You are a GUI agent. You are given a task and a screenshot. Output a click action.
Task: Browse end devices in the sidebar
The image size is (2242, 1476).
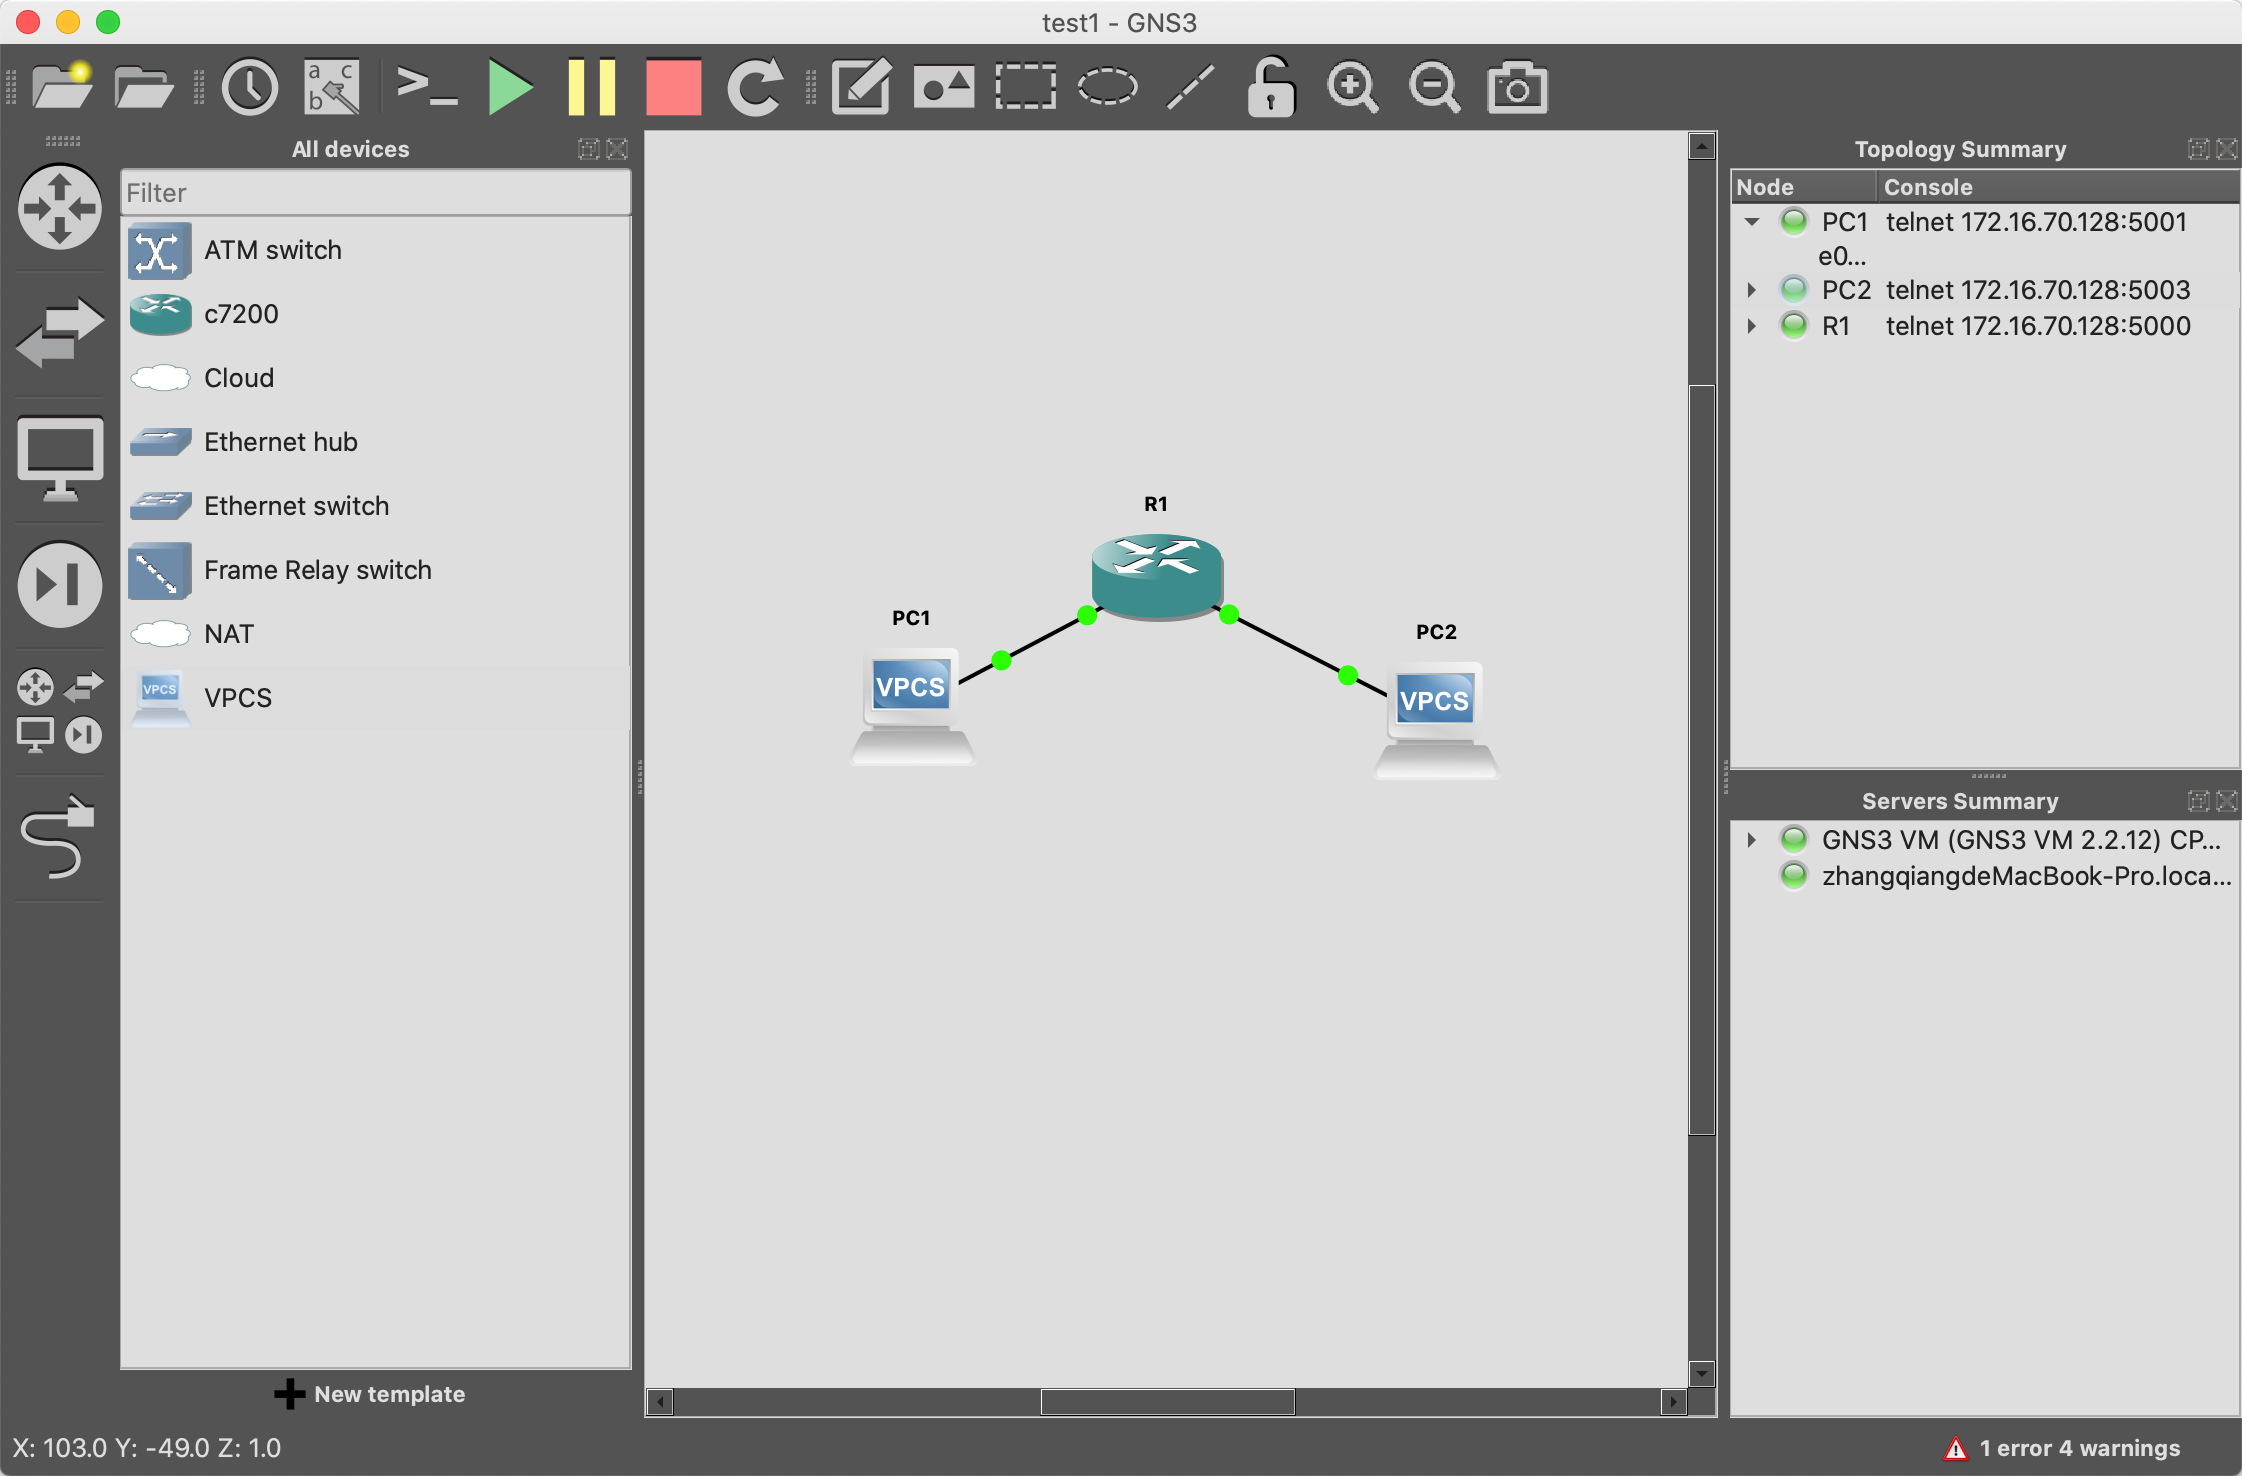point(60,458)
